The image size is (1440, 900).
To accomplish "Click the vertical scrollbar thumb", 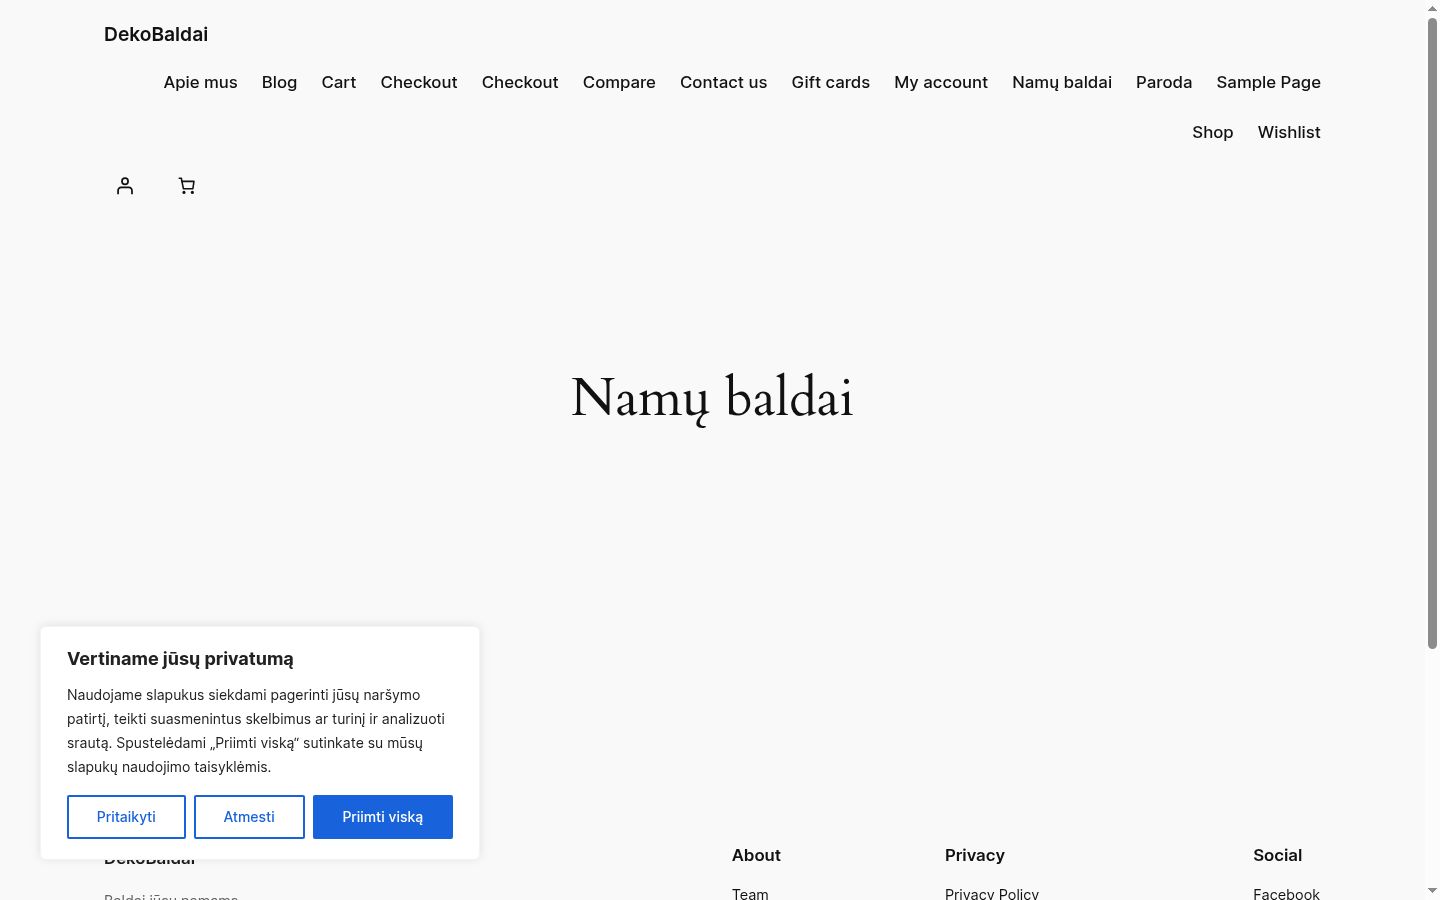I will coord(1432,333).
